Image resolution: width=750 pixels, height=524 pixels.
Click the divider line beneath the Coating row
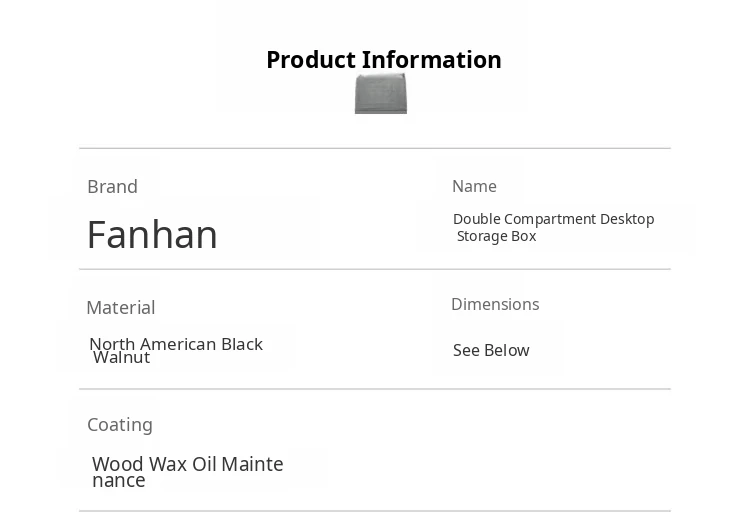pyautogui.click(x=375, y=511)
